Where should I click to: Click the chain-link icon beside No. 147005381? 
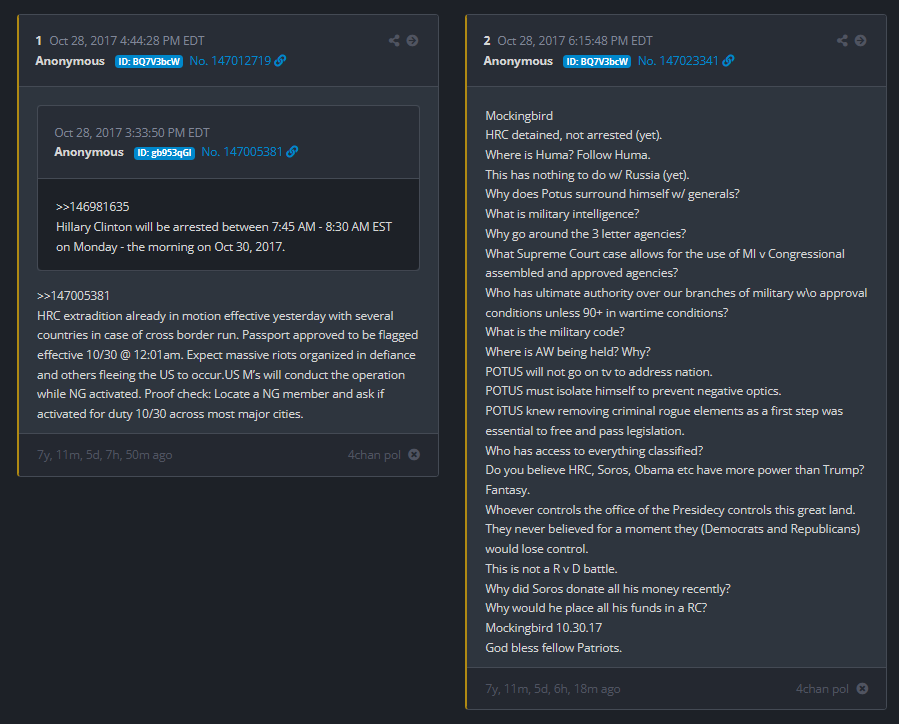pos(292,152)
